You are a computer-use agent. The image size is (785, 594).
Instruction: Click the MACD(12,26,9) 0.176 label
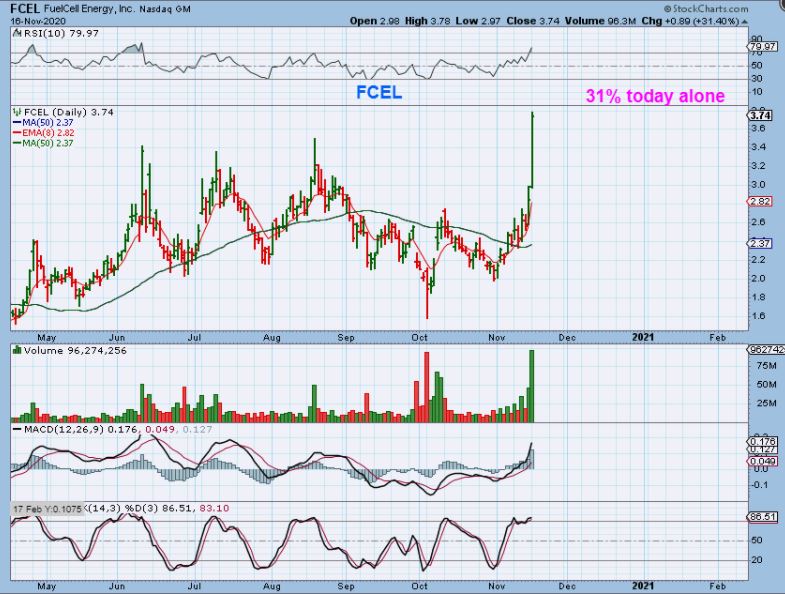(80, 430)
